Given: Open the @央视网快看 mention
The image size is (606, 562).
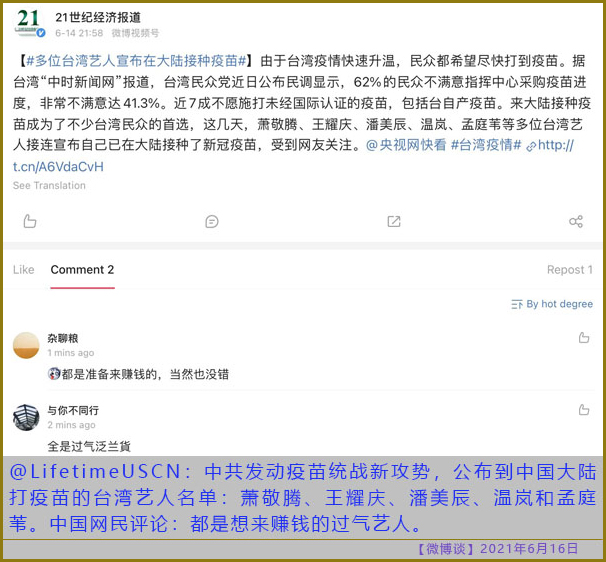Looking at the screenshot, I should click(406, 145).
